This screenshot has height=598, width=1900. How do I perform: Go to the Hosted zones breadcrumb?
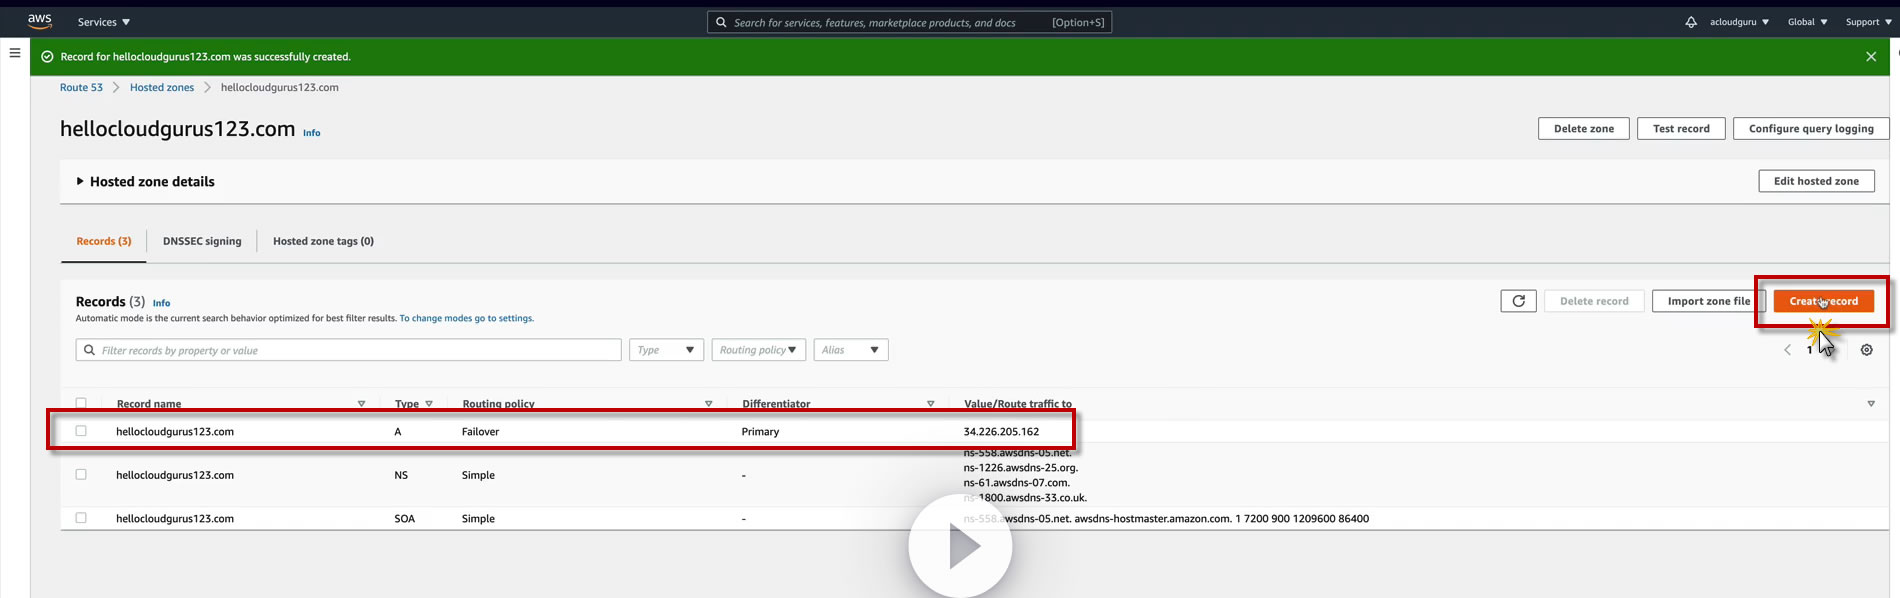click(162, 88)
